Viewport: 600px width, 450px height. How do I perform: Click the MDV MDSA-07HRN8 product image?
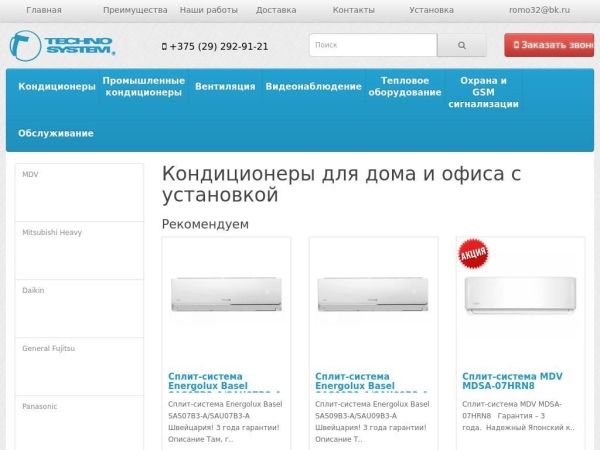[x=520, y=295]
